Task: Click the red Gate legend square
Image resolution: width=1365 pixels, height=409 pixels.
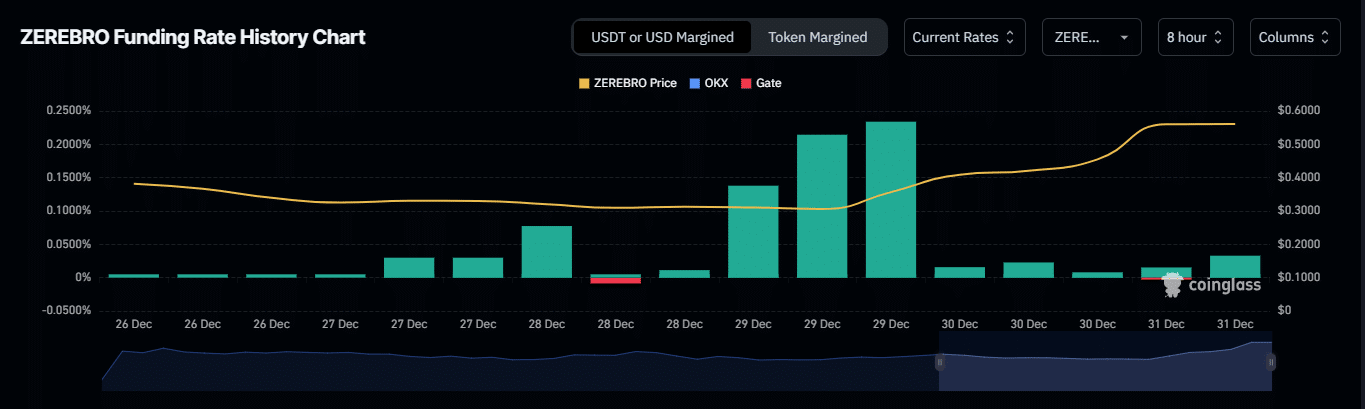Action: [746, 83]
